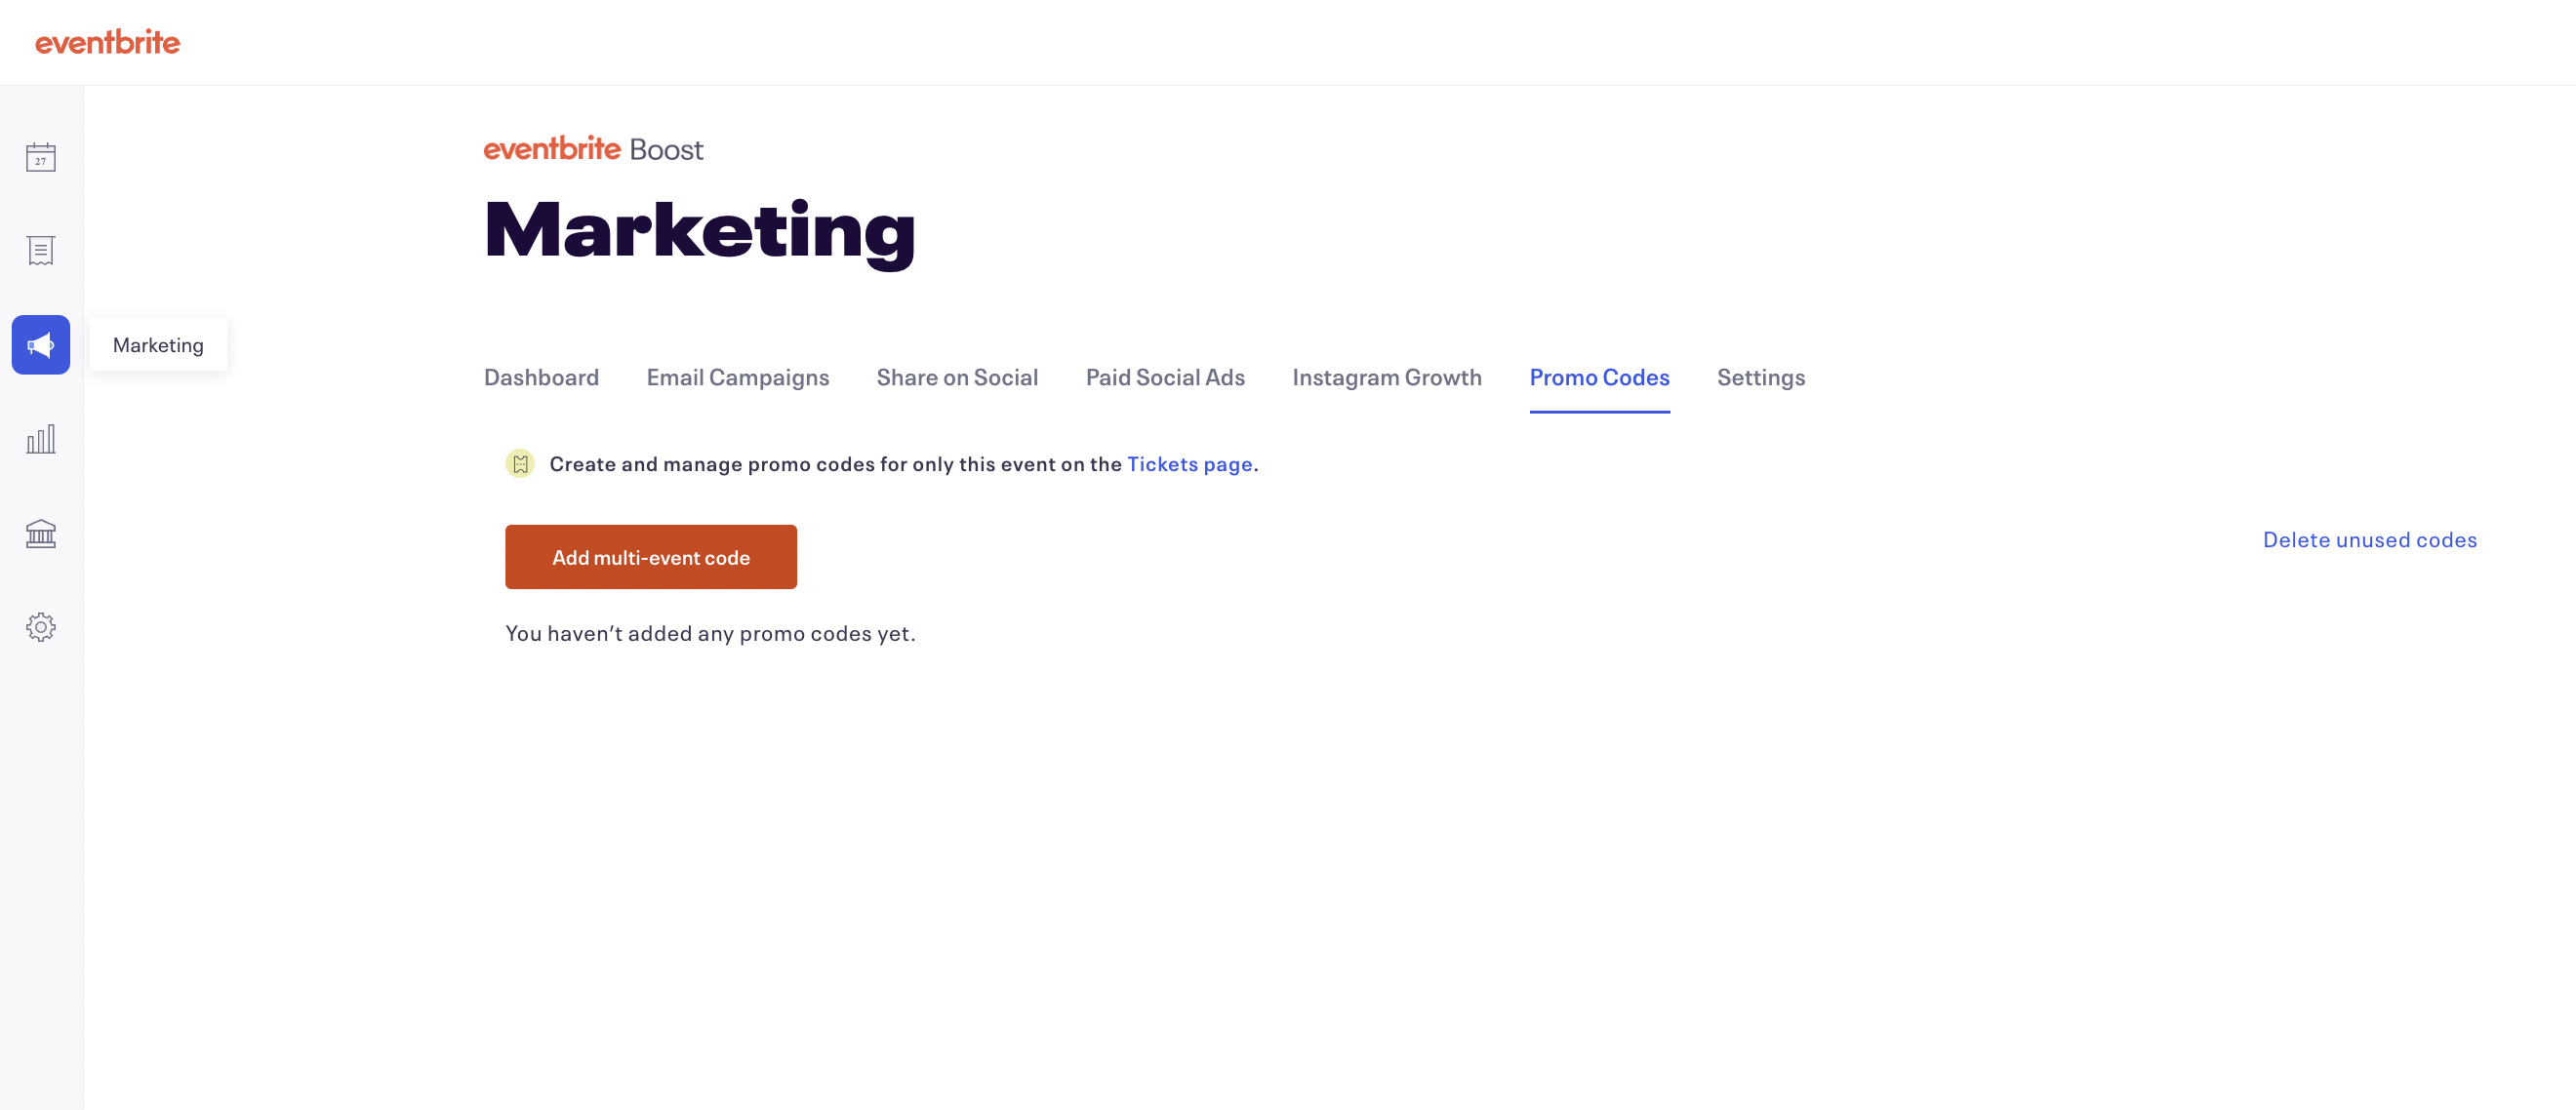
Task: Open the reports bar chart icon
Action: click(x=41, y=439)
